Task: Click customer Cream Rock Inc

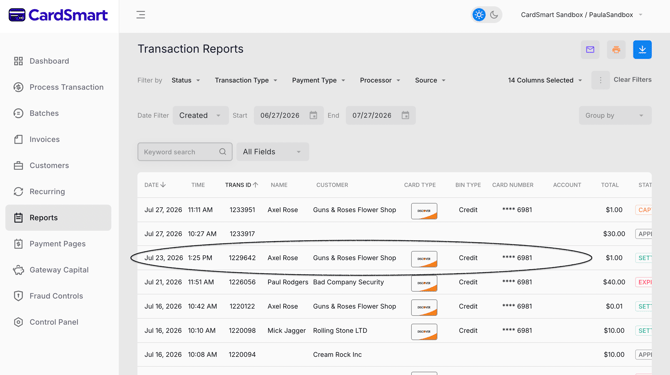Action: [x=337, y=354]
